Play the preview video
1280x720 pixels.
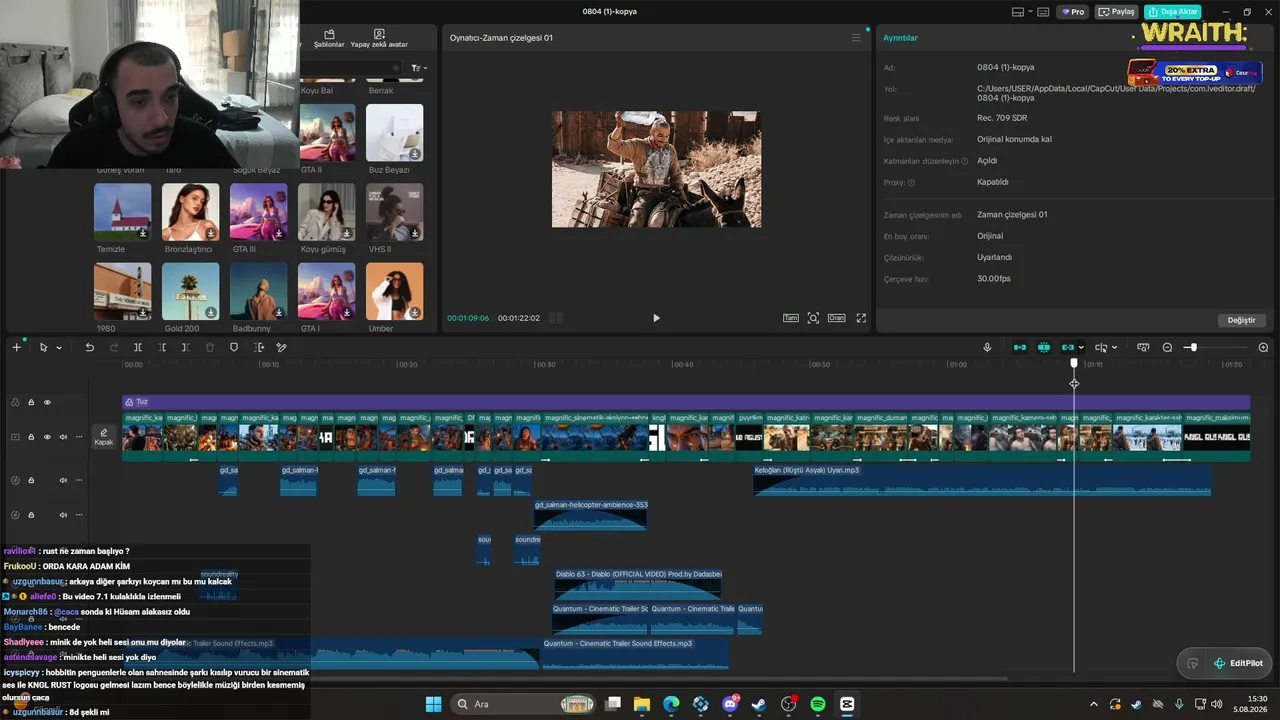point(656,318)
